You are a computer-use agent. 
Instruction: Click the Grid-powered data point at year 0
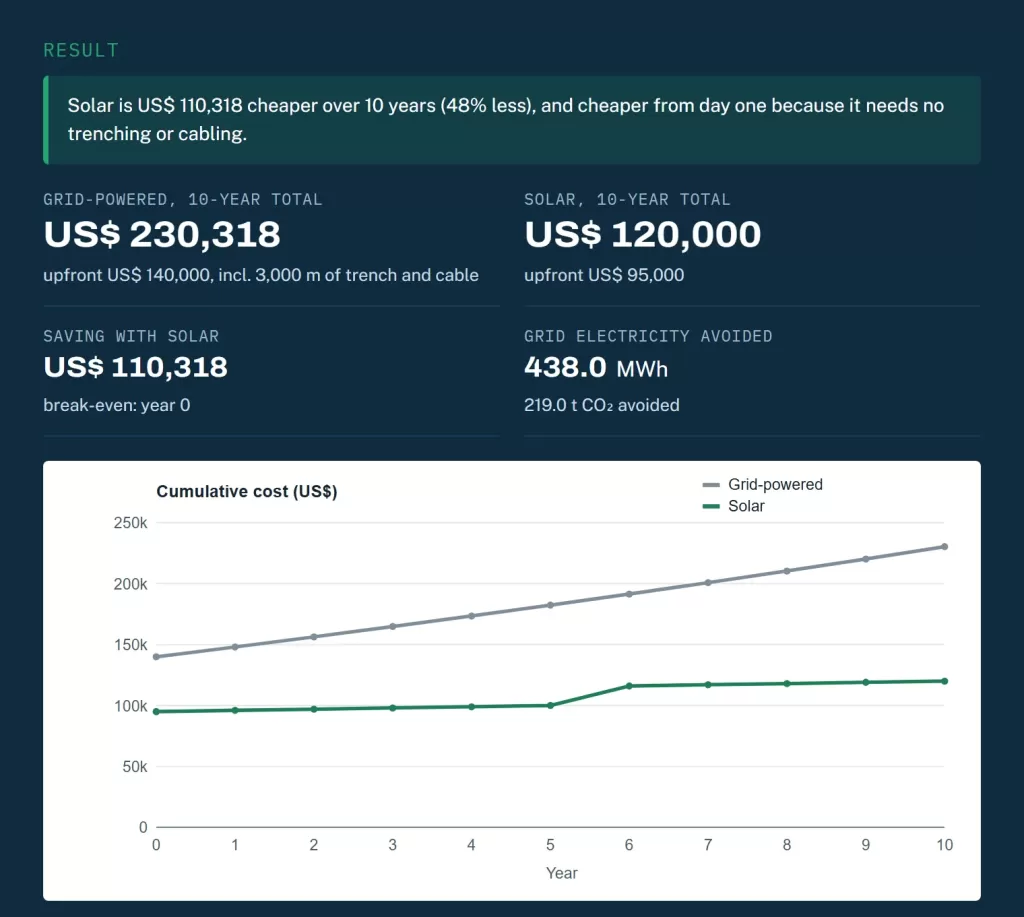[156, 657]
